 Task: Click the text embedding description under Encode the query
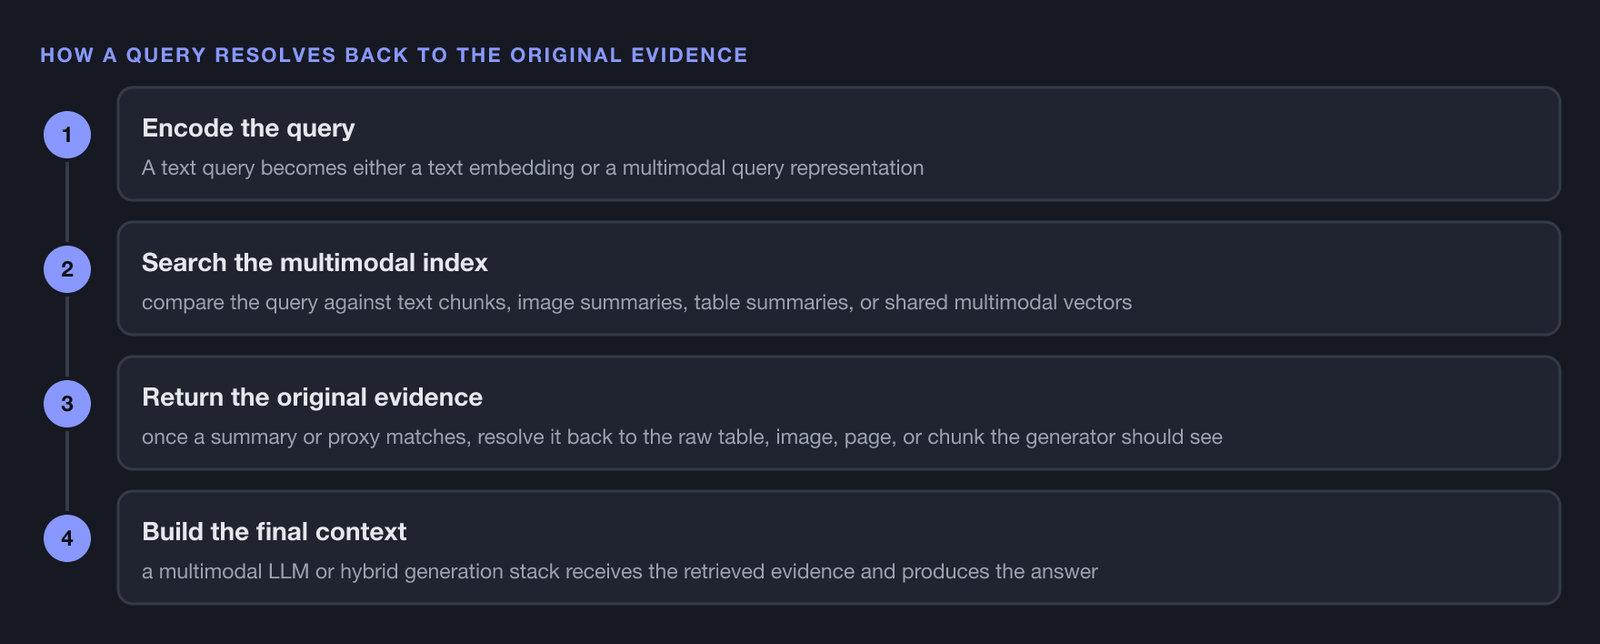point(533,168)
